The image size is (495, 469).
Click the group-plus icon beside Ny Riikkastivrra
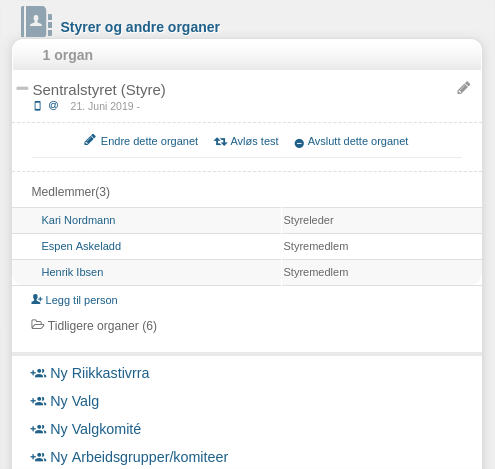coord(38,373)
